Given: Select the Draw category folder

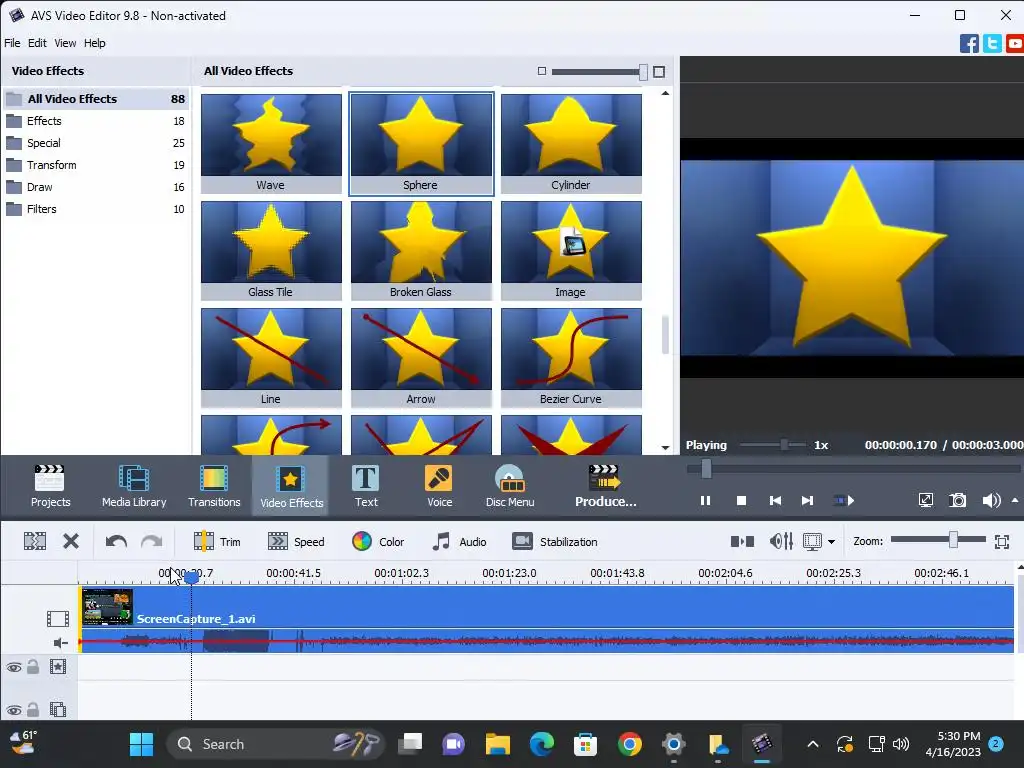Looking at the screenshot, I should [96, 187].
